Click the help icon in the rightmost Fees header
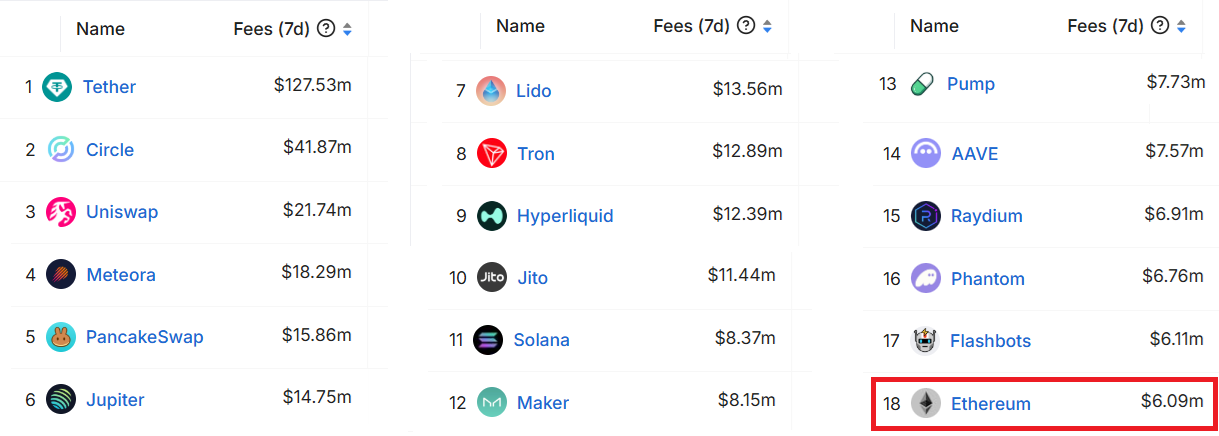 [1159, 27]
